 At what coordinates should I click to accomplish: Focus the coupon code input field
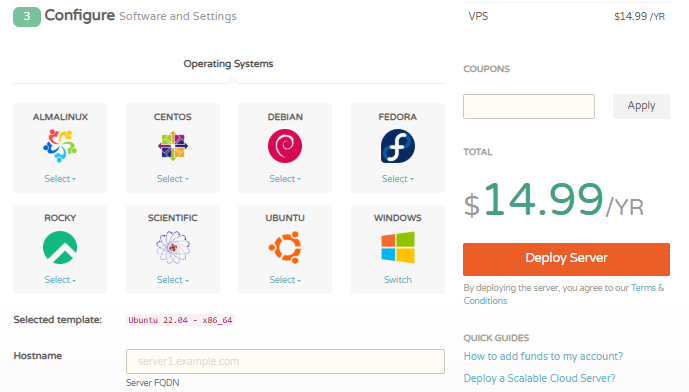[x=529, y=106]
